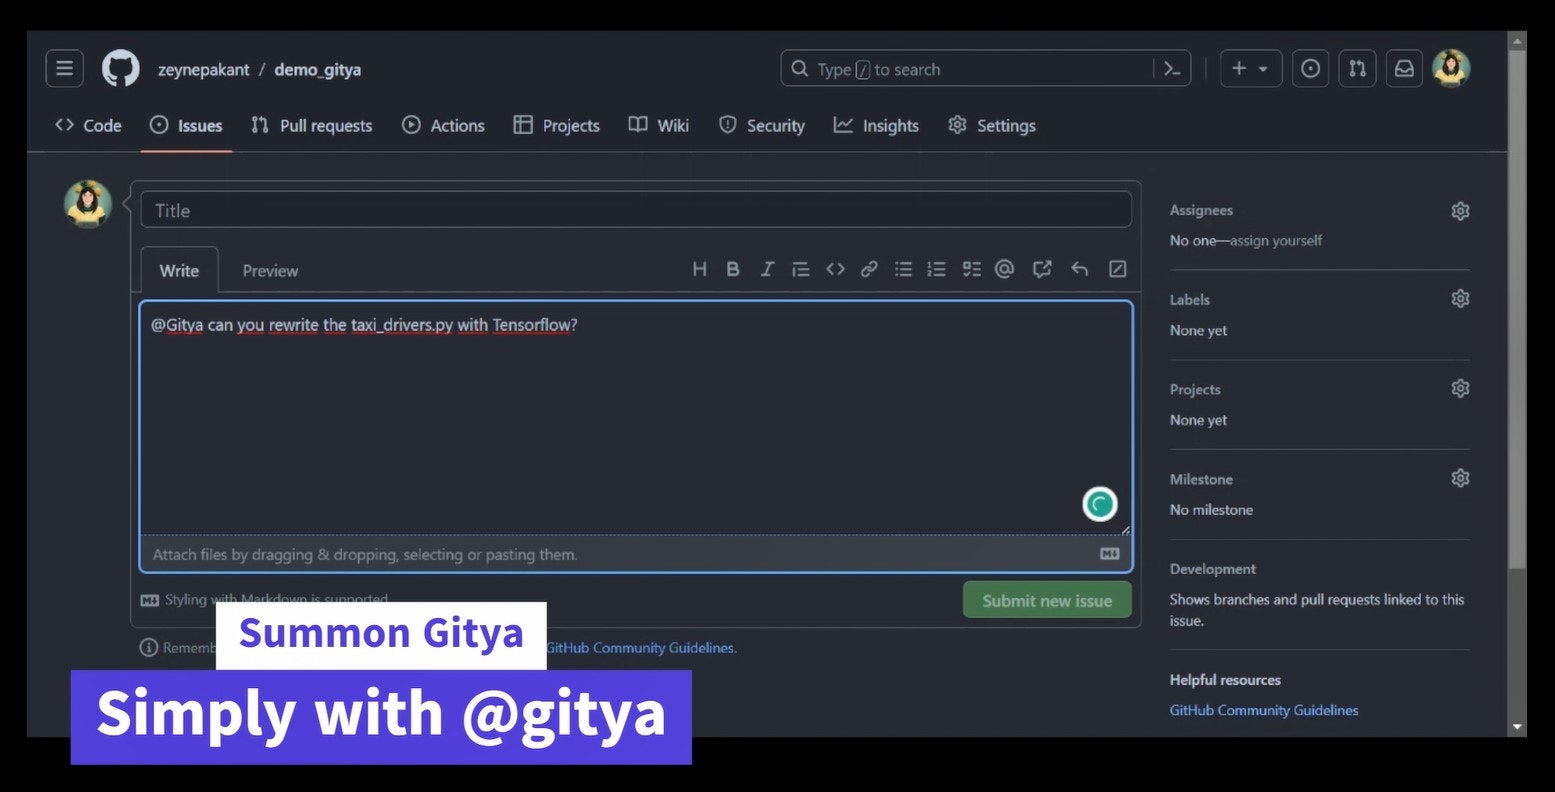Insert a quote block icon
This screenshot has height=792, width=1555.
pyautogui.click(x=801, y=269)
